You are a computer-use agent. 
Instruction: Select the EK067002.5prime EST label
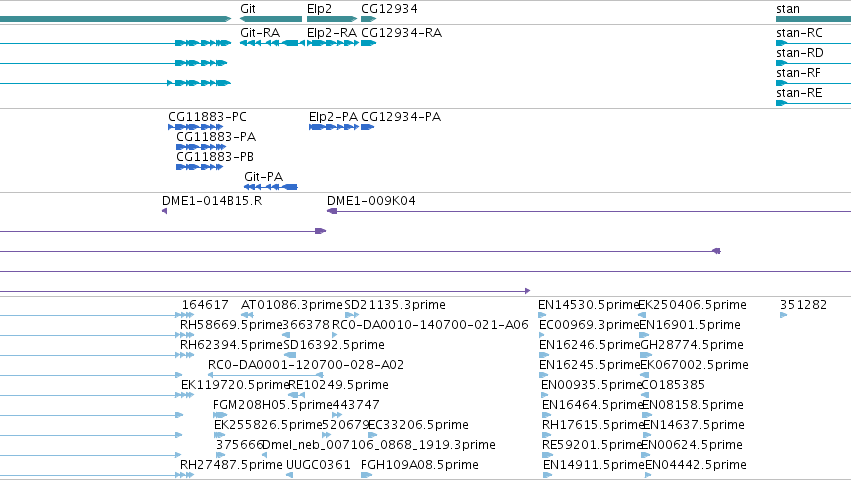pyautogui.click(x=695, y=365)
